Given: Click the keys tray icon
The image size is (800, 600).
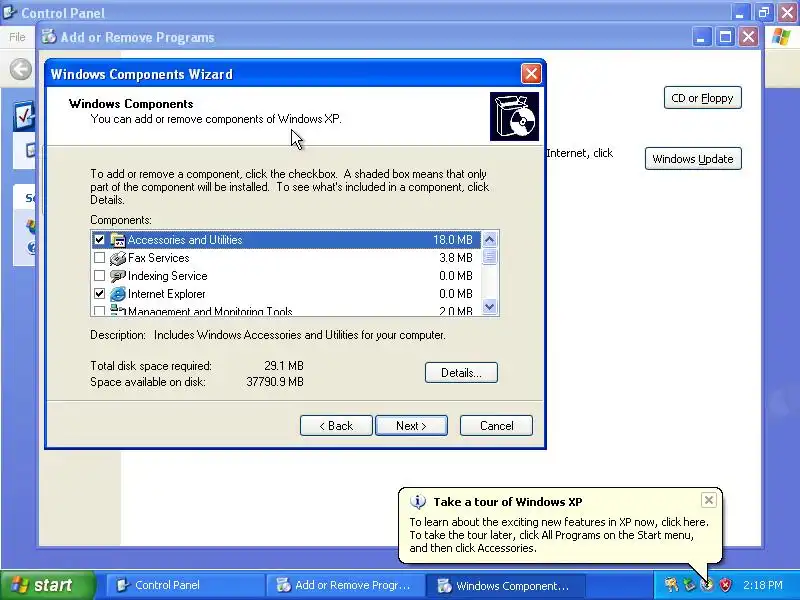Looking at the screenshot, I should 671,585.
